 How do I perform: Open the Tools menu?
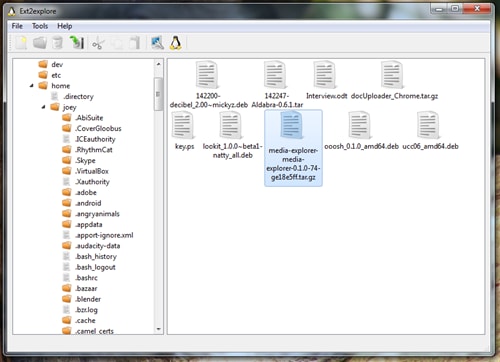click(x=40, y=26)
